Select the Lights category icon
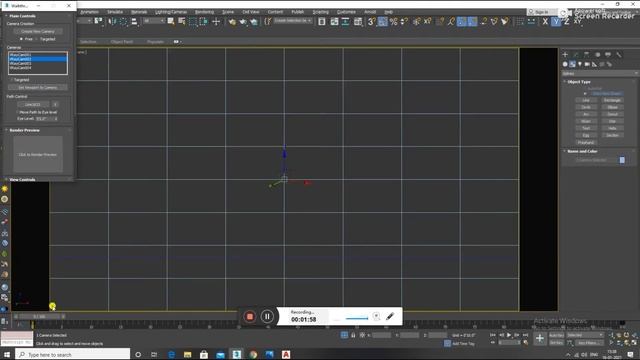 [x=580, y=64]
